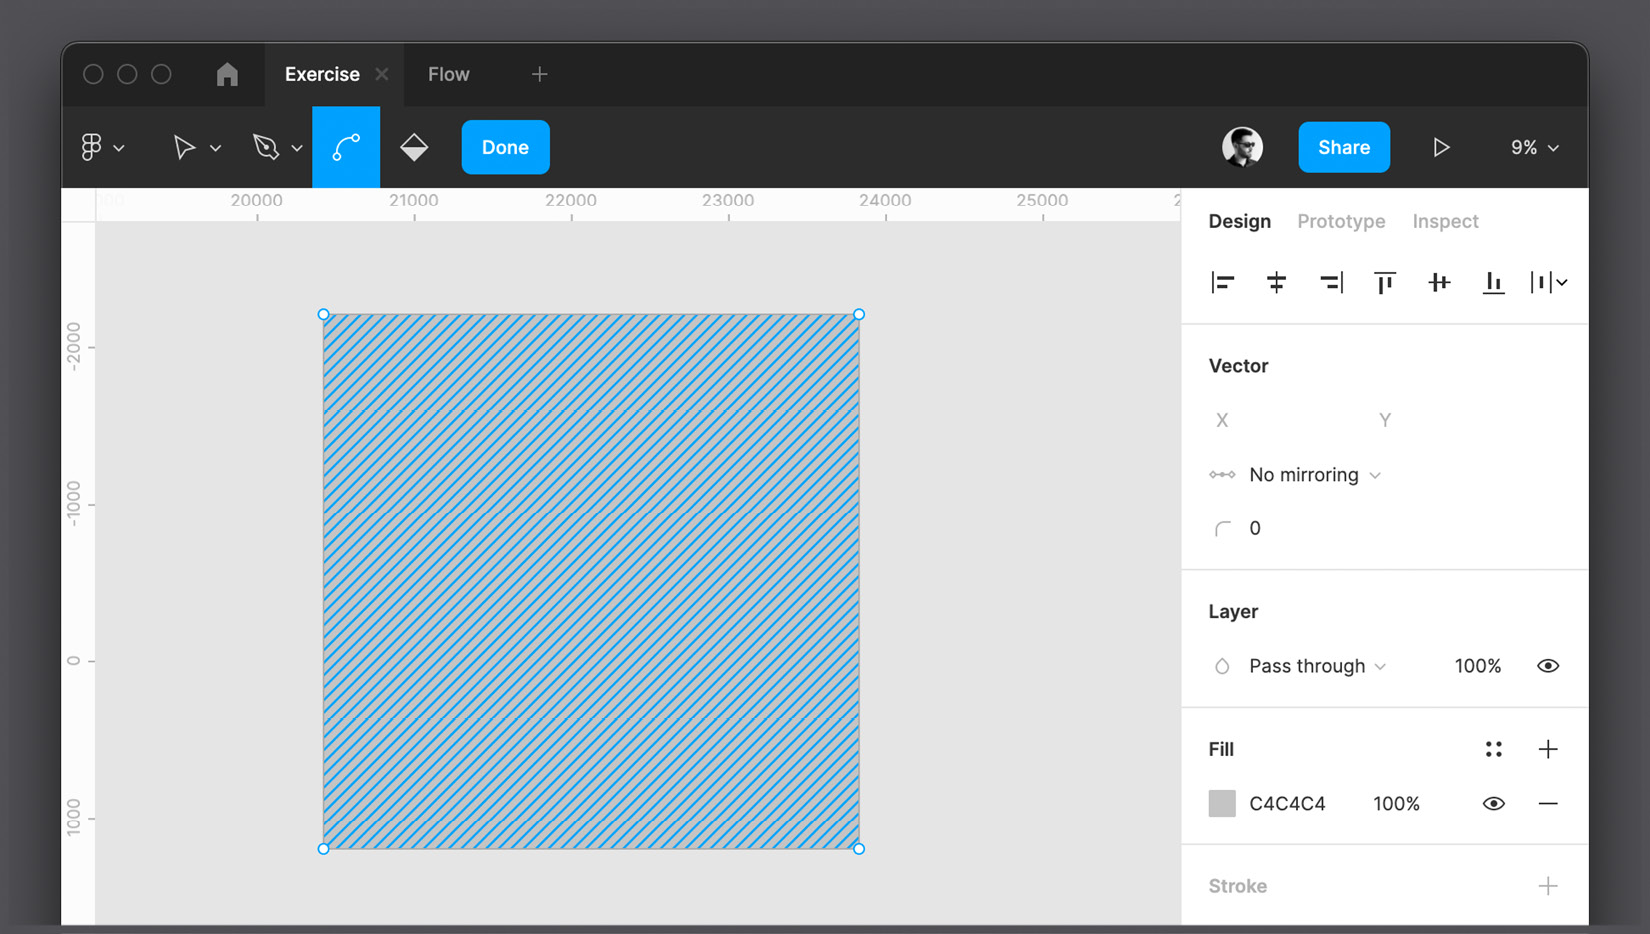Viewport: 1650px width, 934px height.
Task: Open Pass through blend mode dropdown
Action: tap(1316, 666)
